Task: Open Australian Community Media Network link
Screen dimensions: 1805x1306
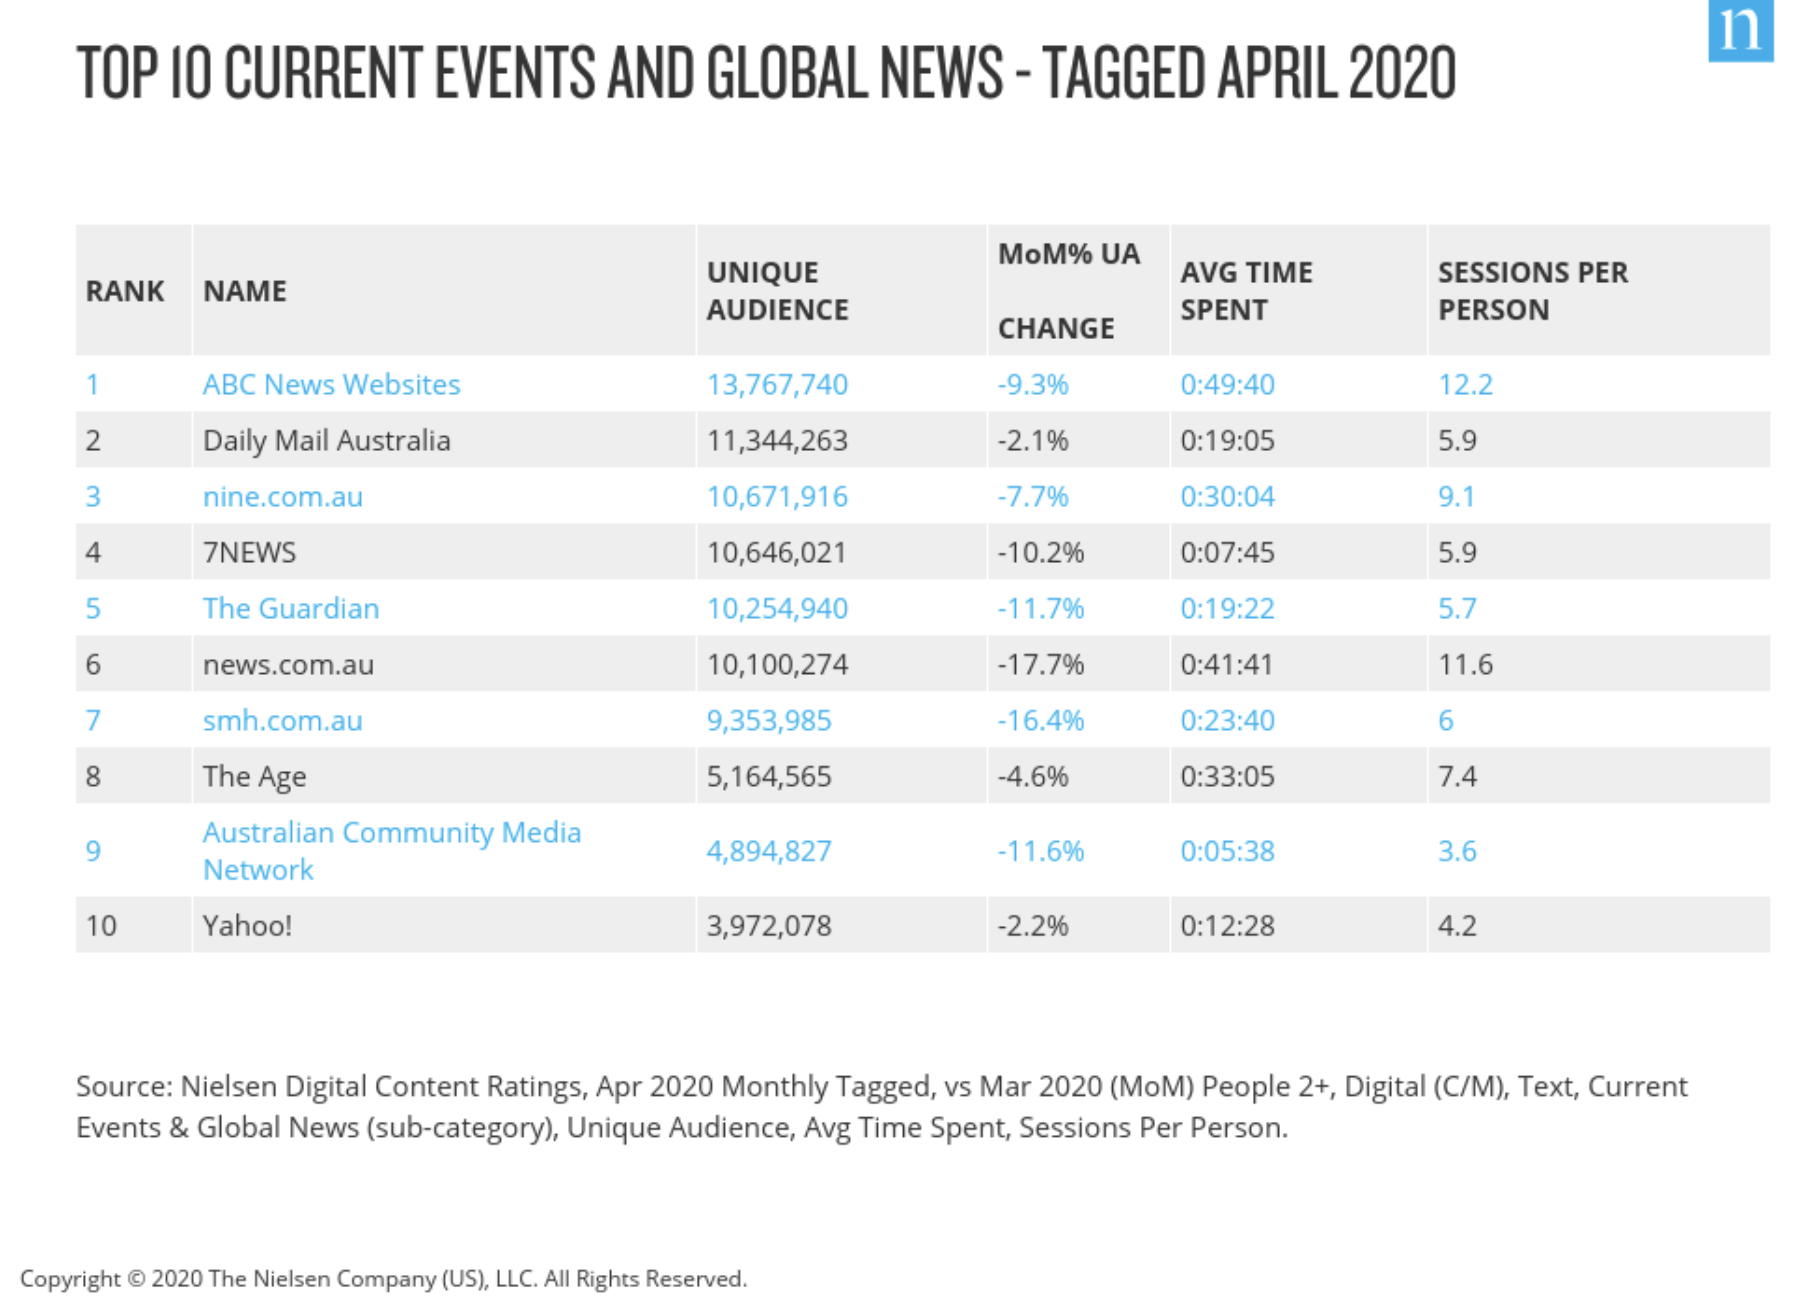Action: tap(390, 850)
